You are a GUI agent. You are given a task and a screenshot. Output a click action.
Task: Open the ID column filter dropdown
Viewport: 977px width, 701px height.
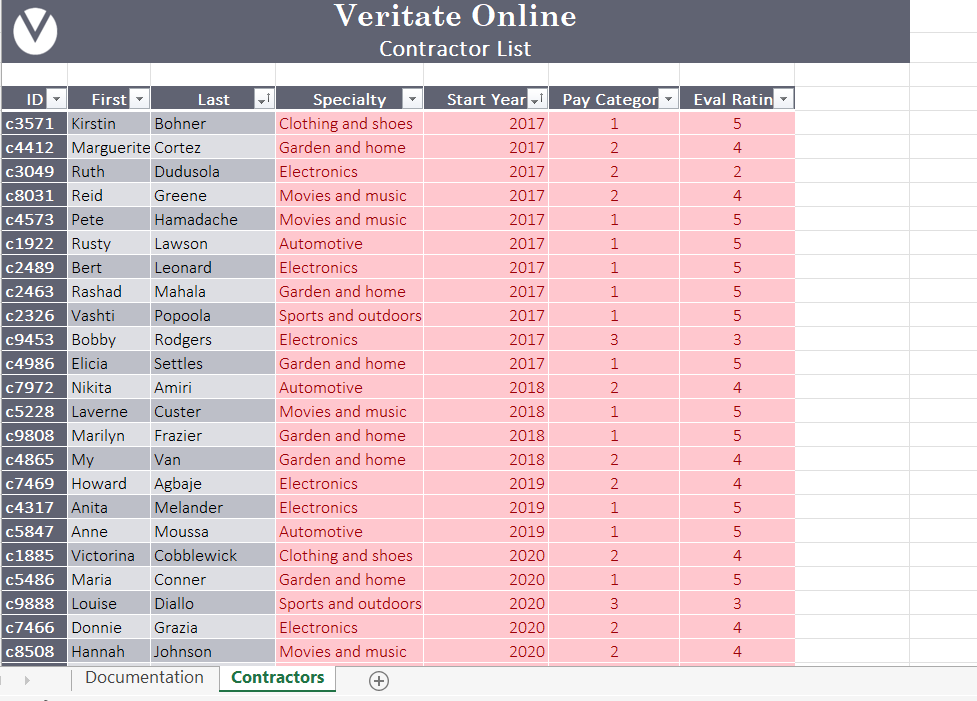57,98
